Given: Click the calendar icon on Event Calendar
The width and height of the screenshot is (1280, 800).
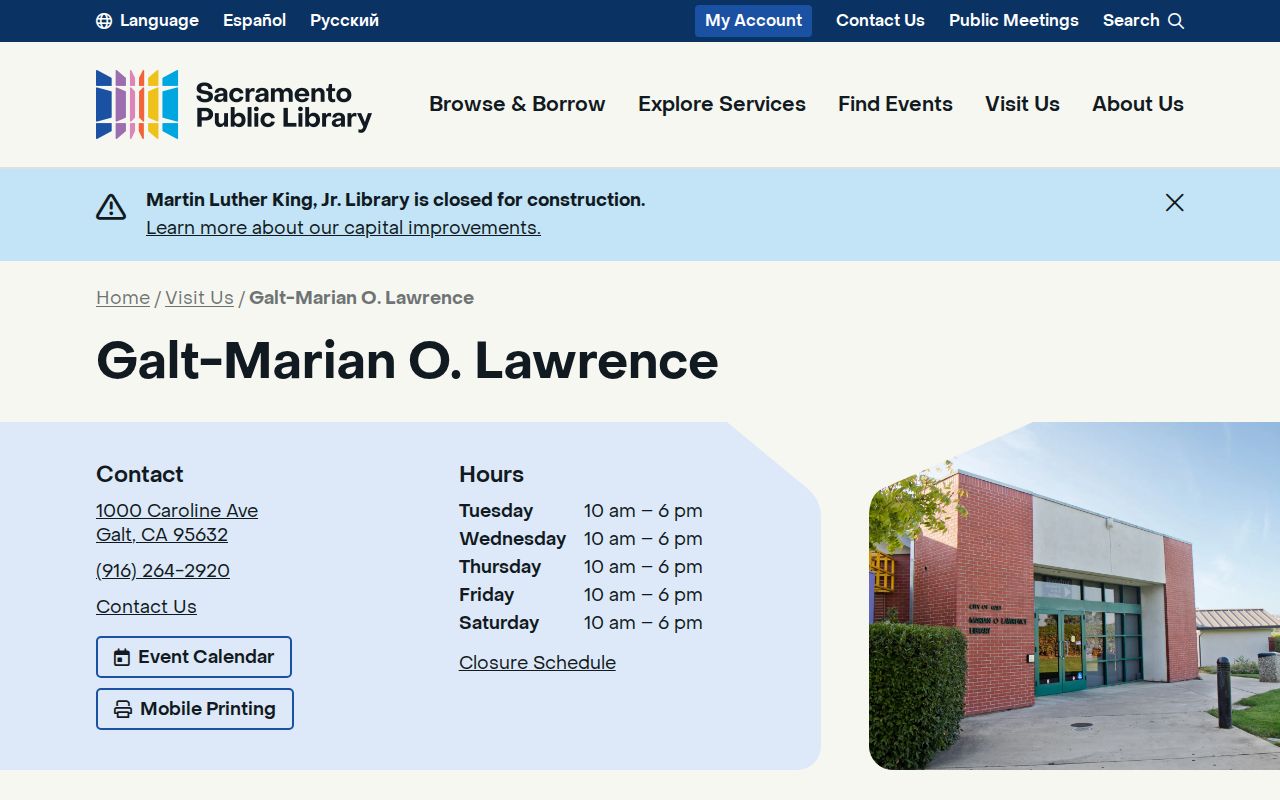Looking at the screenshot, I should coord(122,657).
